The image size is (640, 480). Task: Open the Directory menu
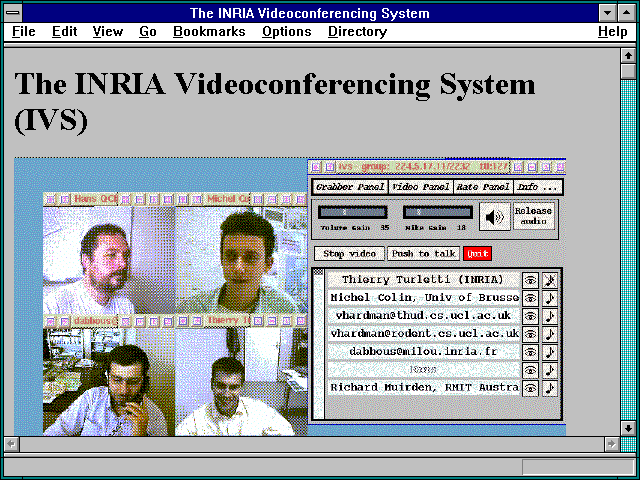point(358,31)
